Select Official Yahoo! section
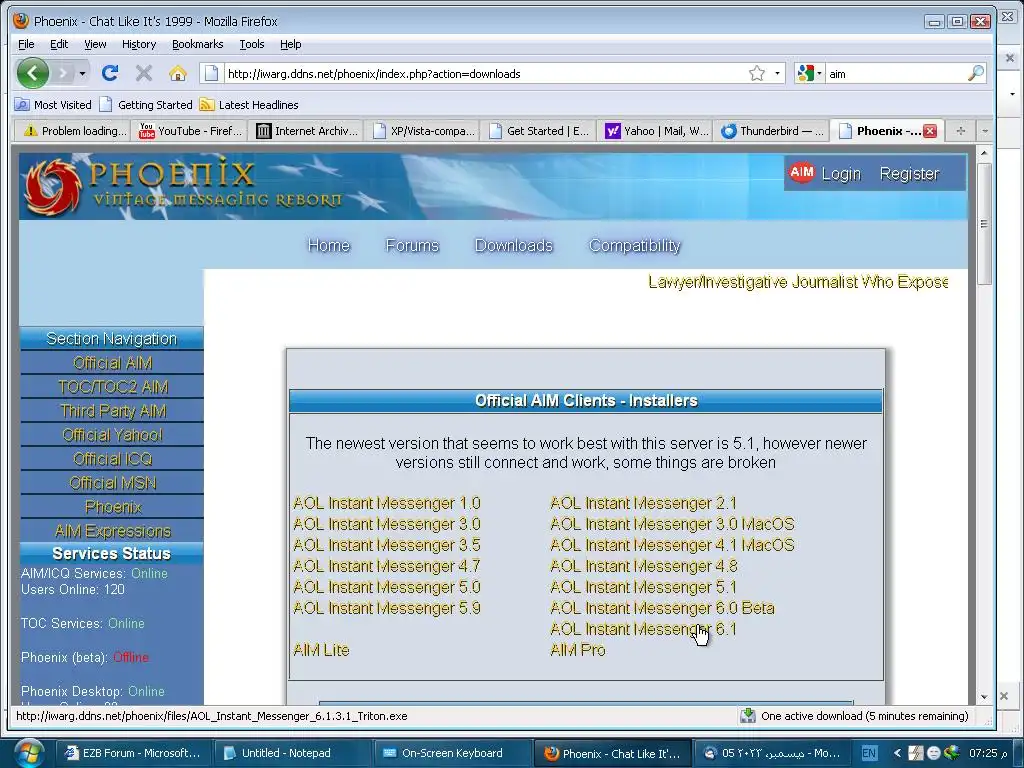 pos(112,435)
